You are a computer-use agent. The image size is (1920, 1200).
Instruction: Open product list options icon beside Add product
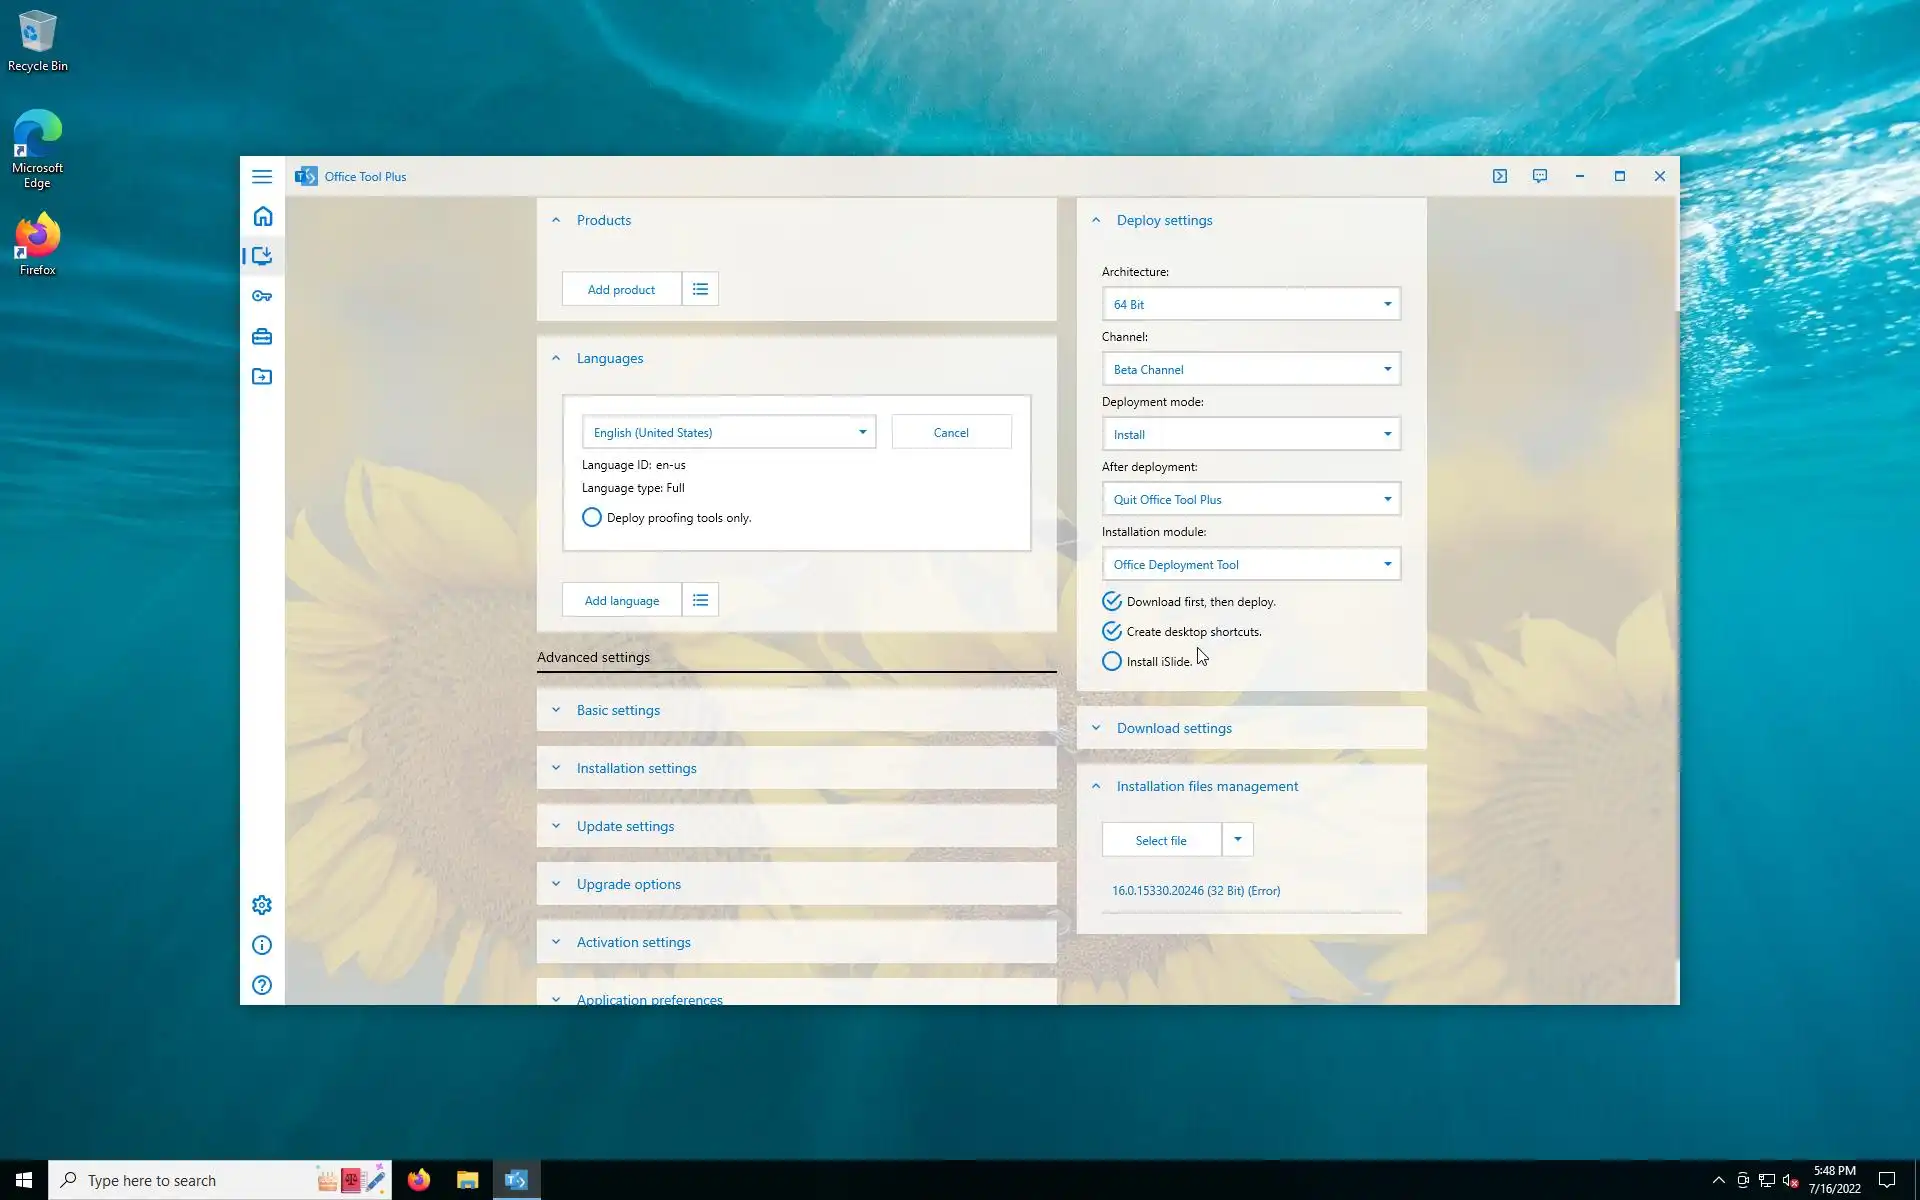point(700,289)
